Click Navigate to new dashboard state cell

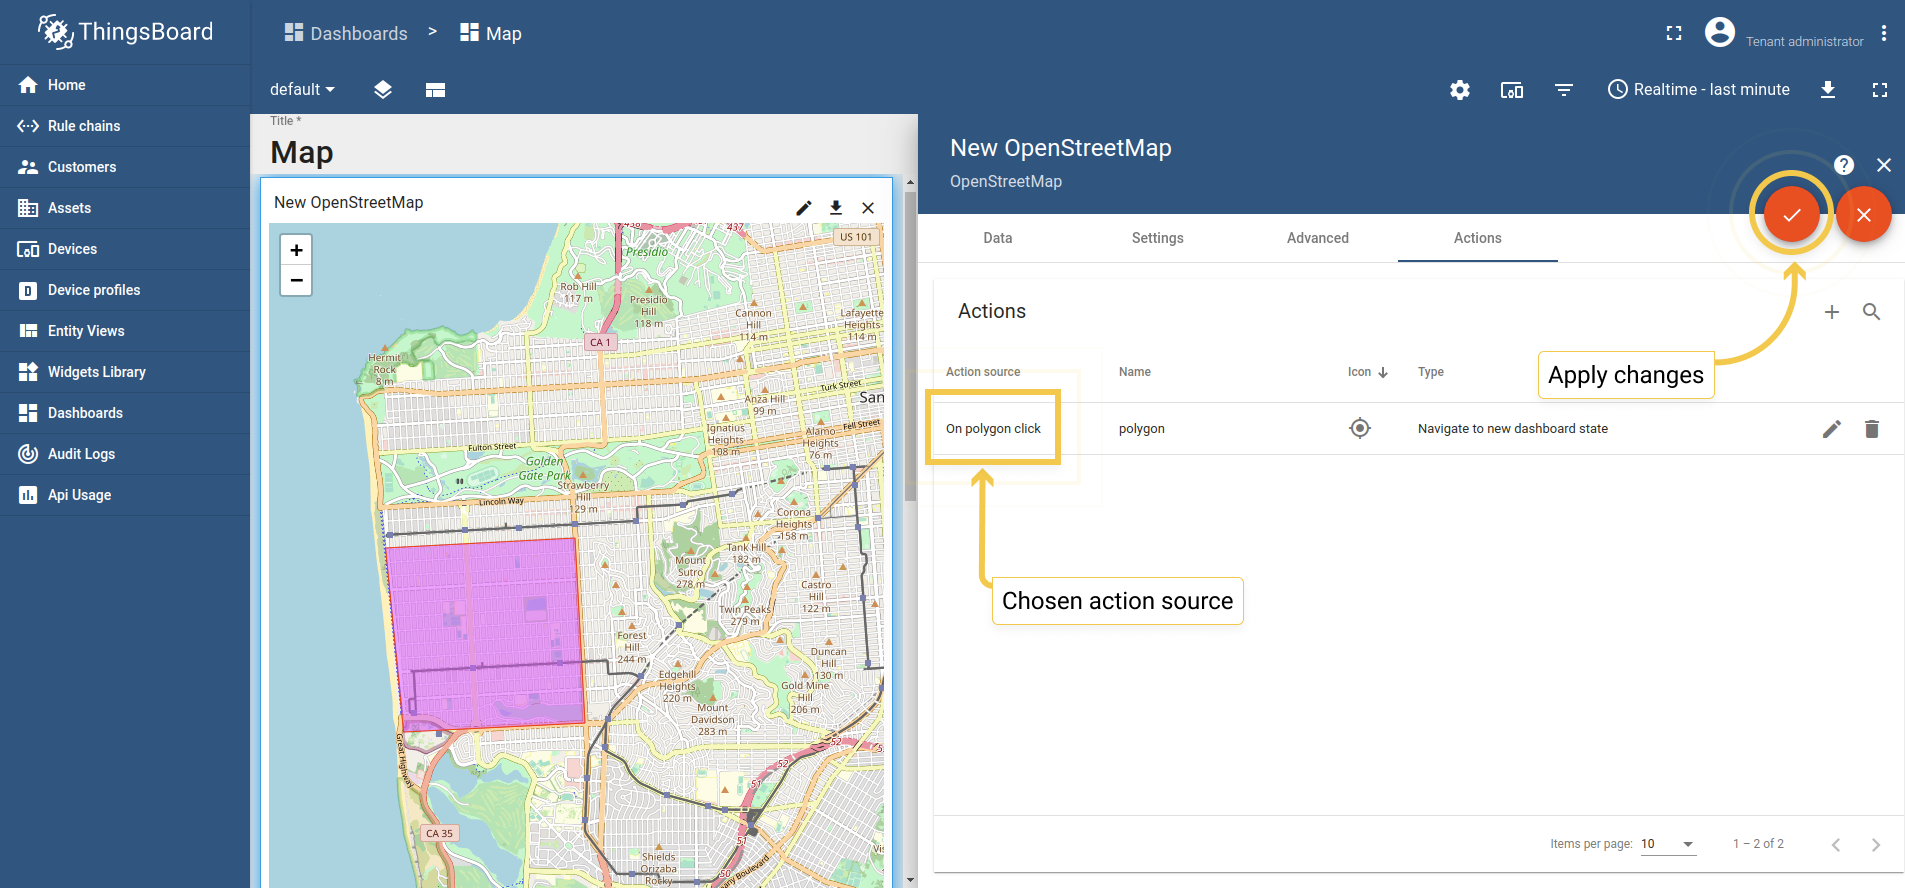pyautogui.click(x=1513, y=428)
